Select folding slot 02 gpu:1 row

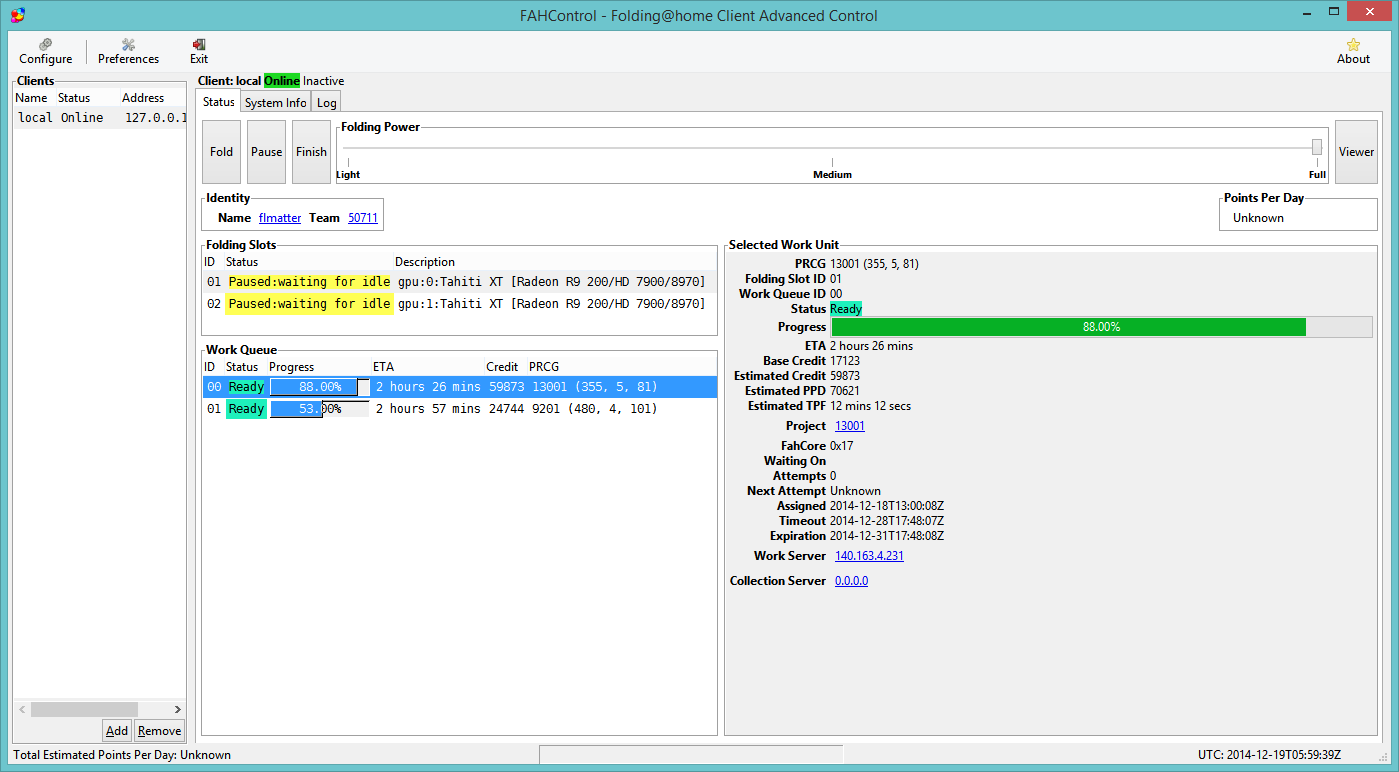[459, 304]
